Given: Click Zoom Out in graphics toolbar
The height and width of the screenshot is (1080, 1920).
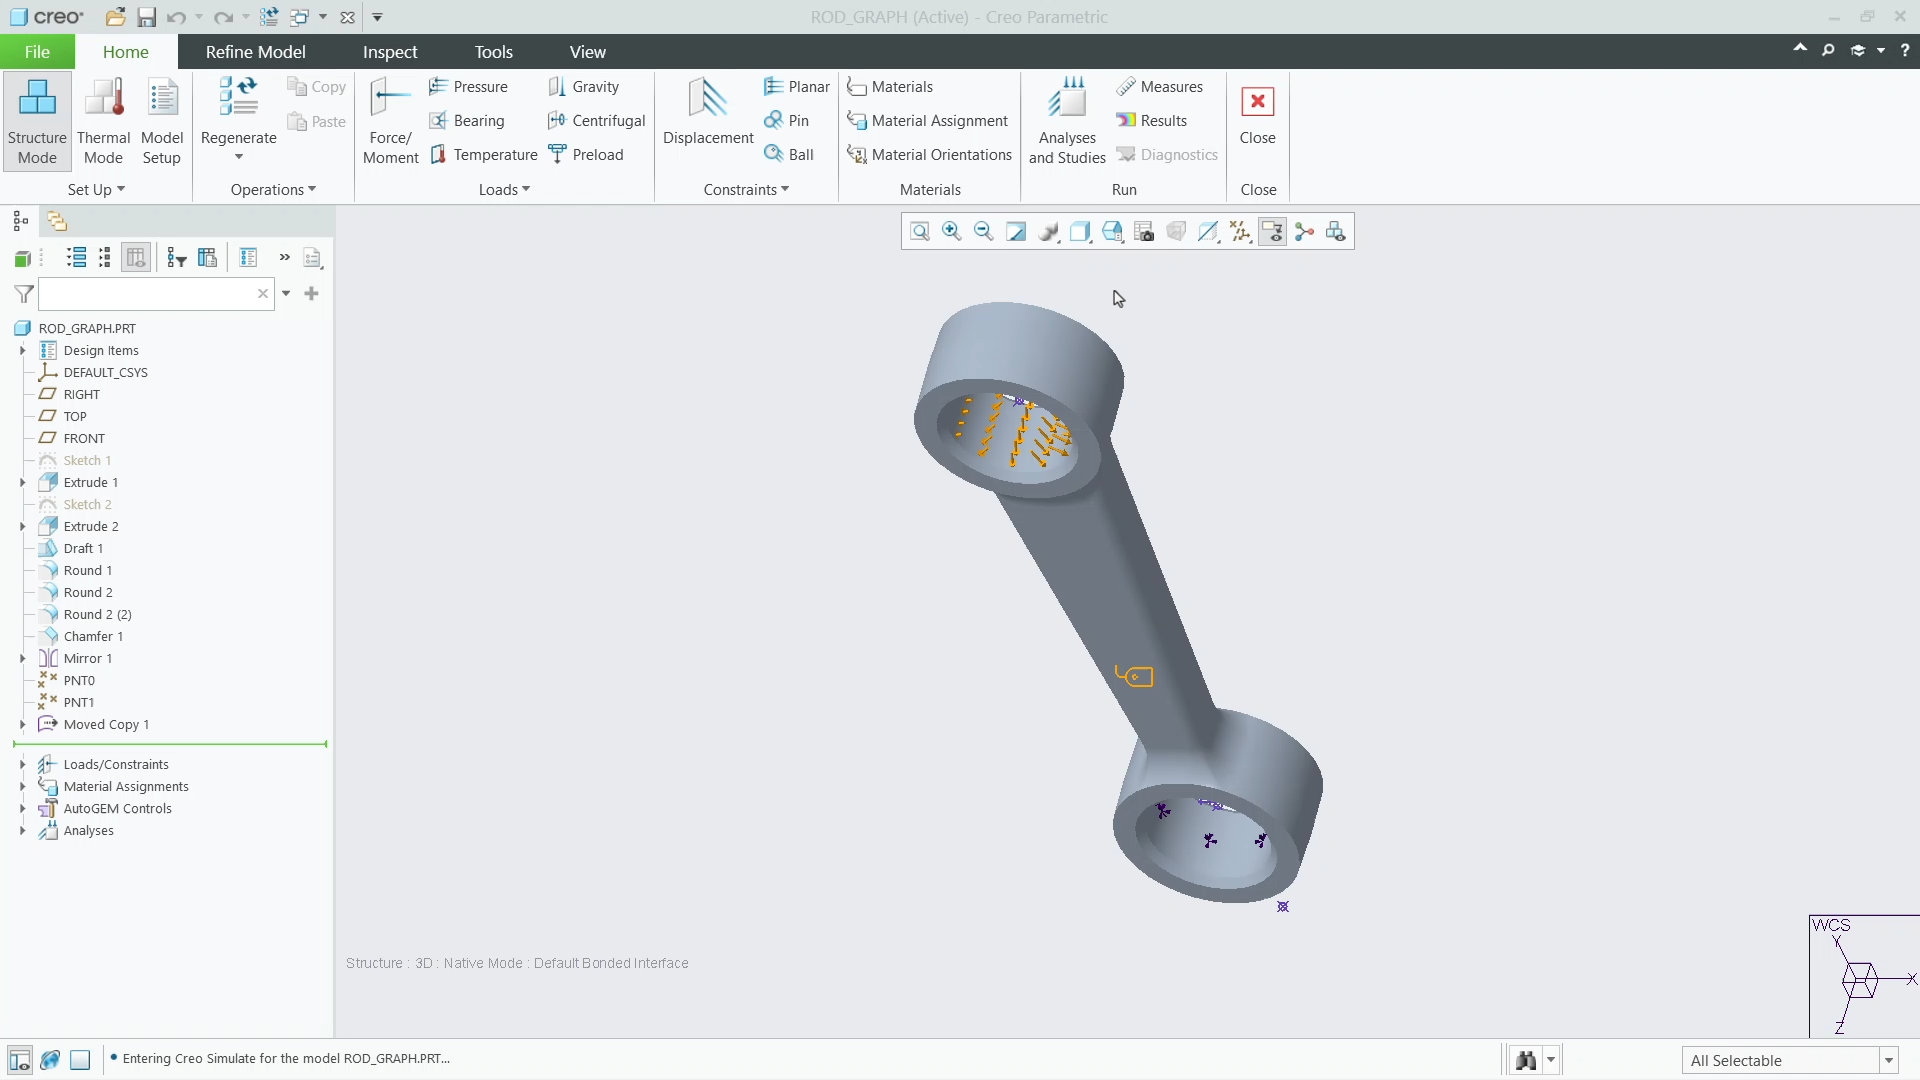Looking at the screenshot, I should (x=984, y=232).
